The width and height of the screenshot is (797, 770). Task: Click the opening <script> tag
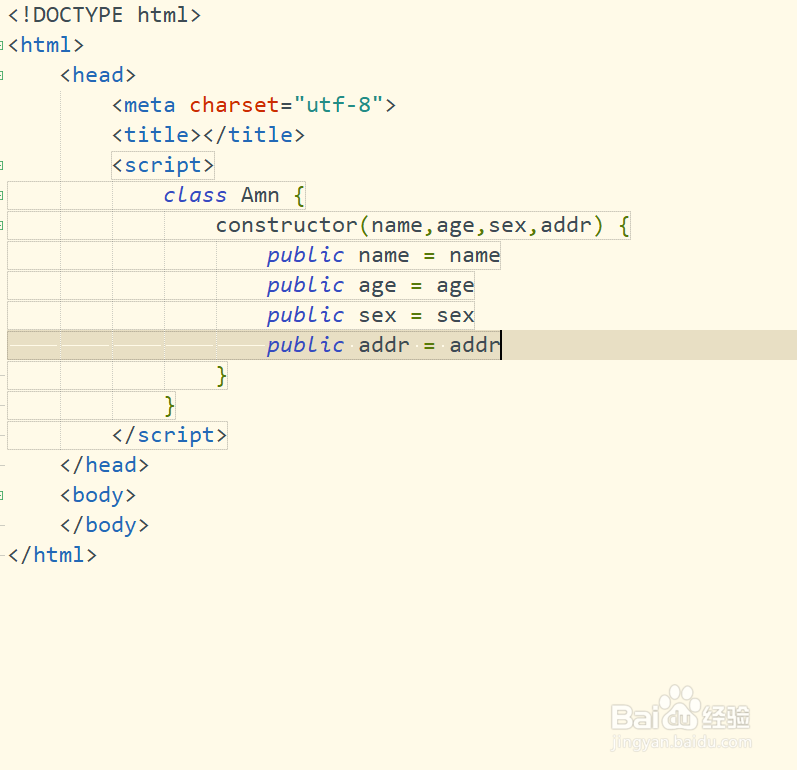click(163, 165)
